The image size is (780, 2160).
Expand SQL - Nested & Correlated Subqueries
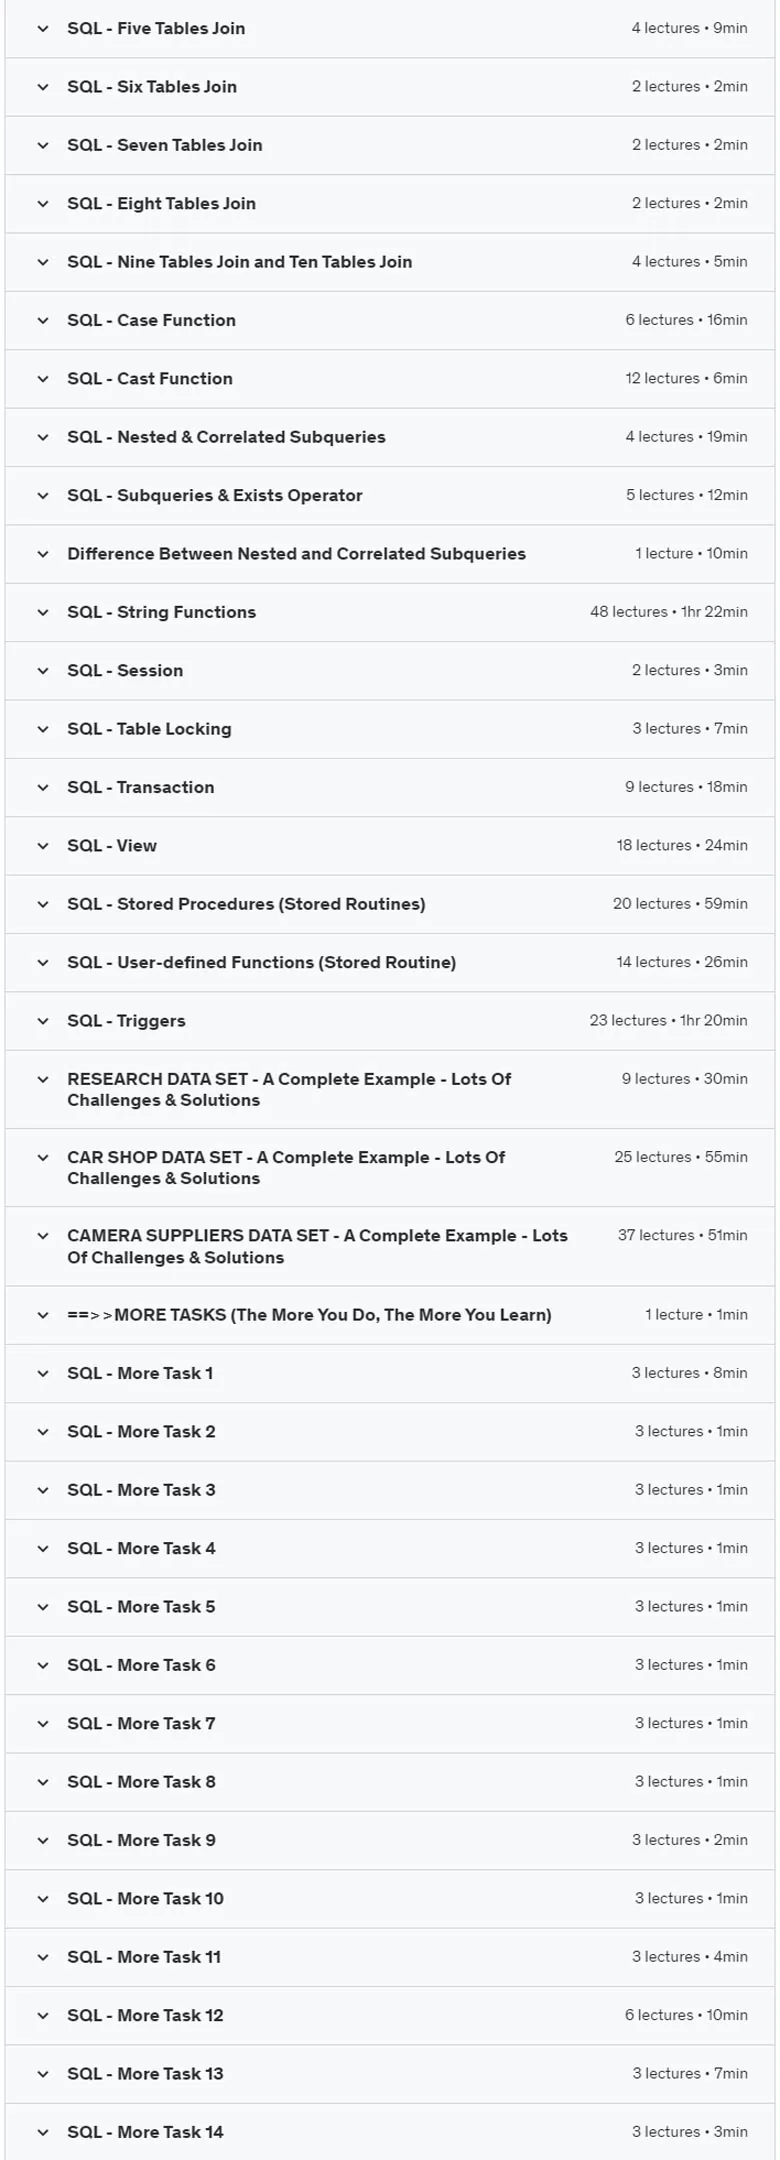pyautogui.click(x=390, y=437)
